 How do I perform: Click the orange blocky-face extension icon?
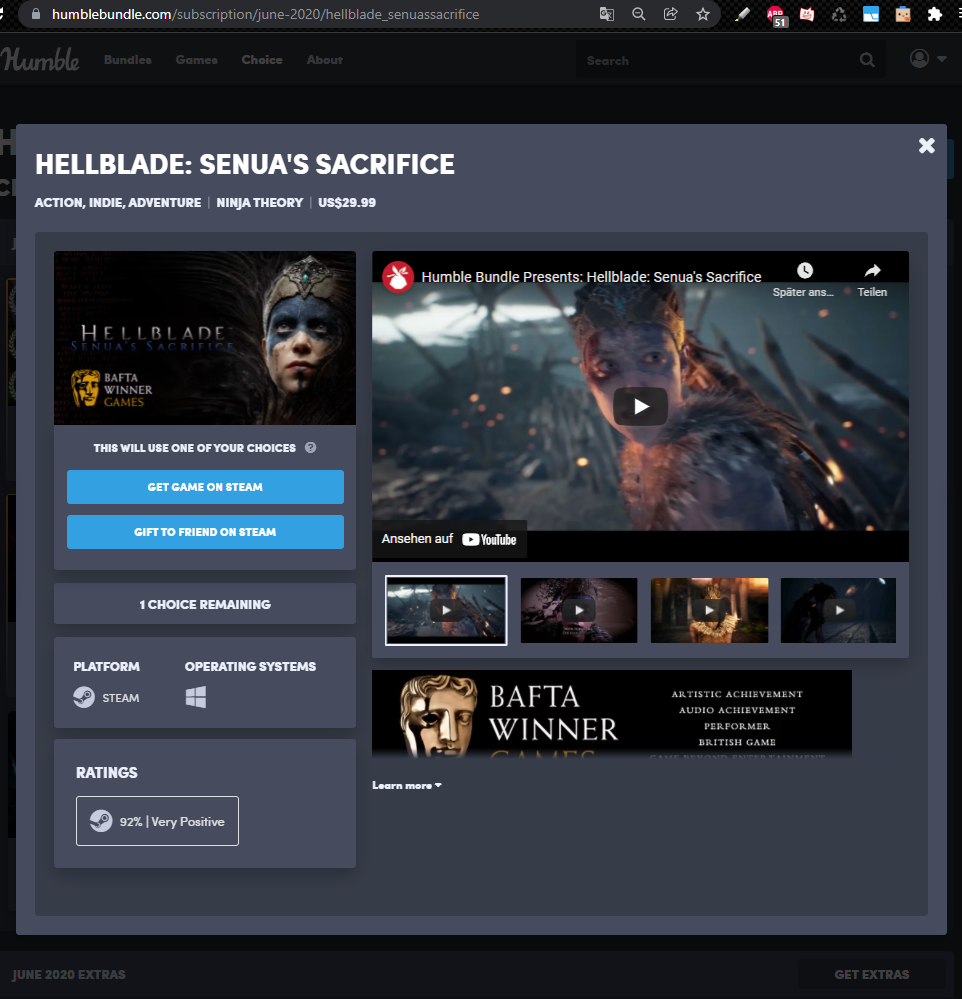click(903, 14)
